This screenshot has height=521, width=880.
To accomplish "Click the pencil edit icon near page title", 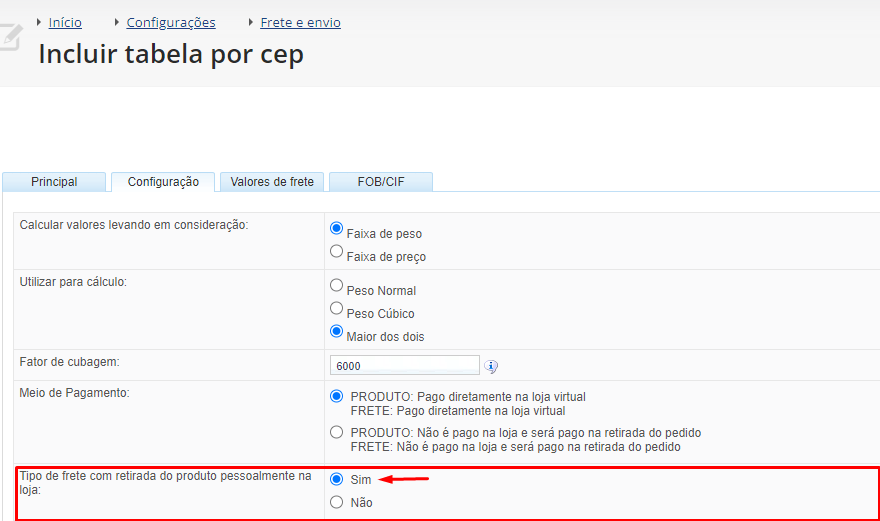I will coord(11,38).
